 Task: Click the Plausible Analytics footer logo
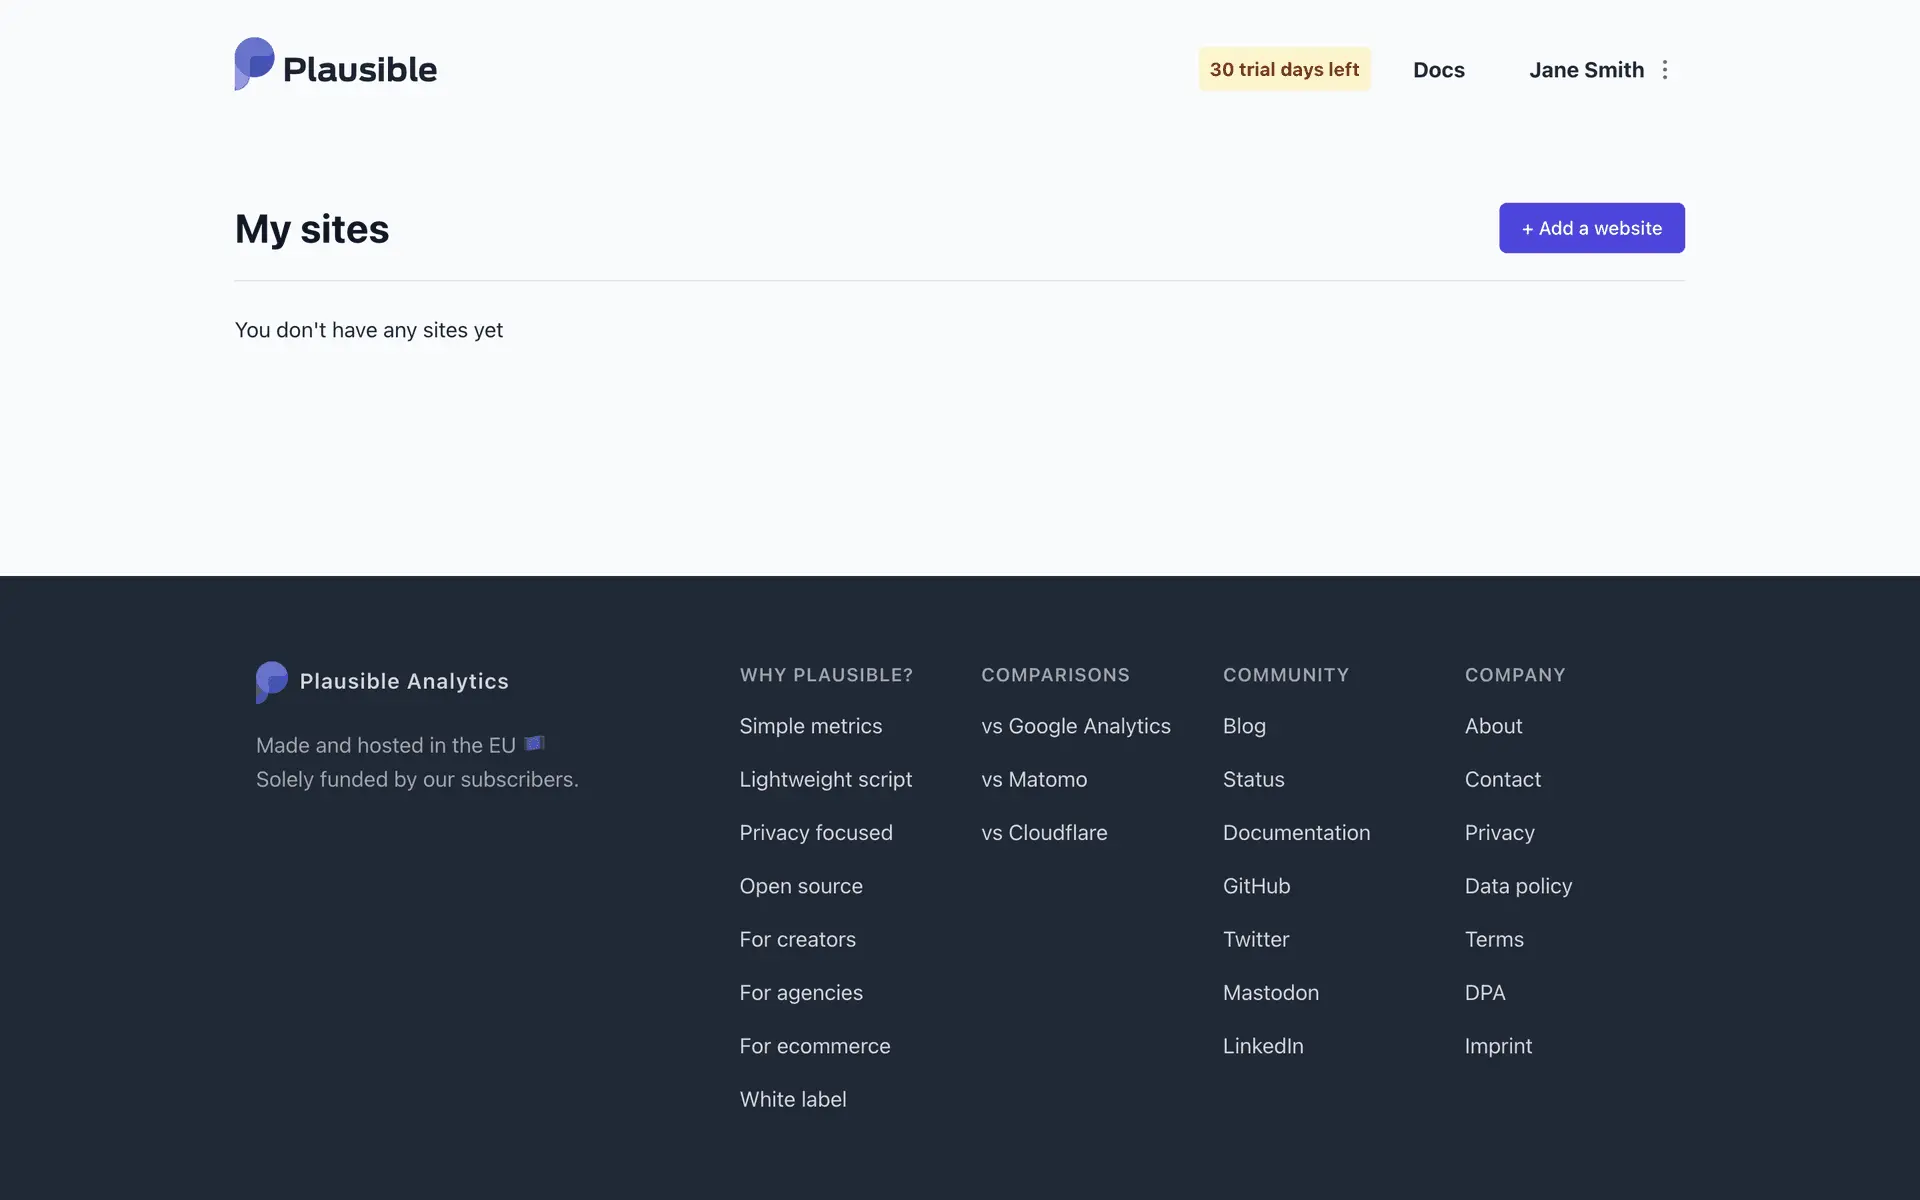pos(382,681)
